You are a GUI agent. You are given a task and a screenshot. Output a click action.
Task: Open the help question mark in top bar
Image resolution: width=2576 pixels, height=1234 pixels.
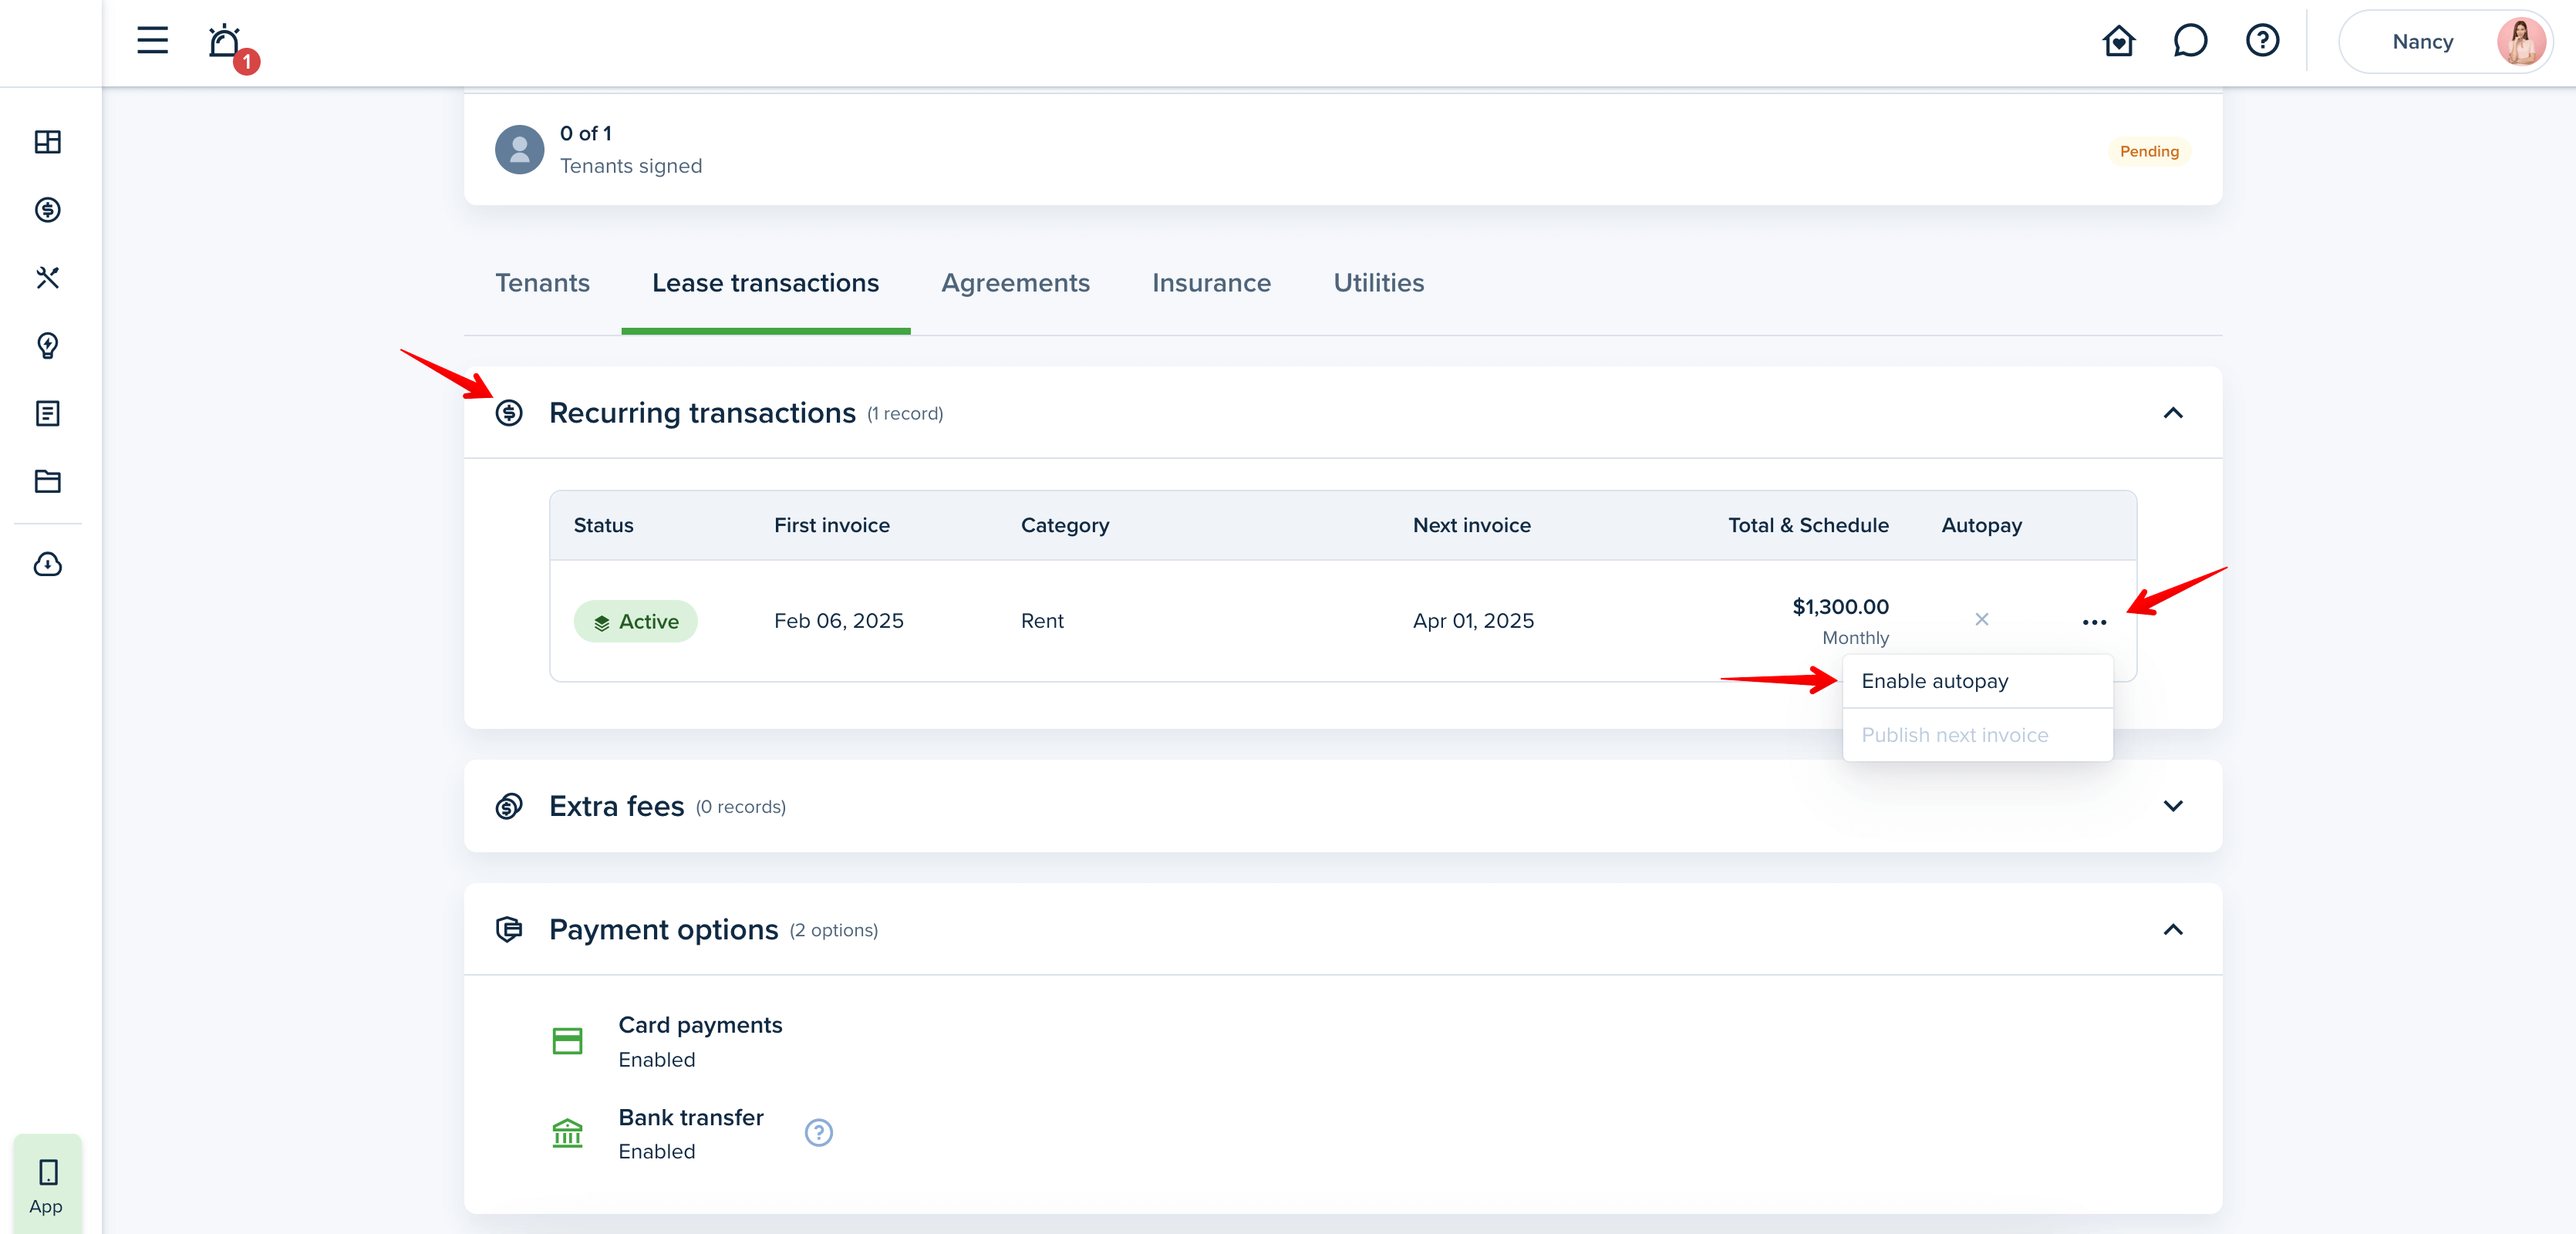pyautogui.click(x=2262, y=41)
